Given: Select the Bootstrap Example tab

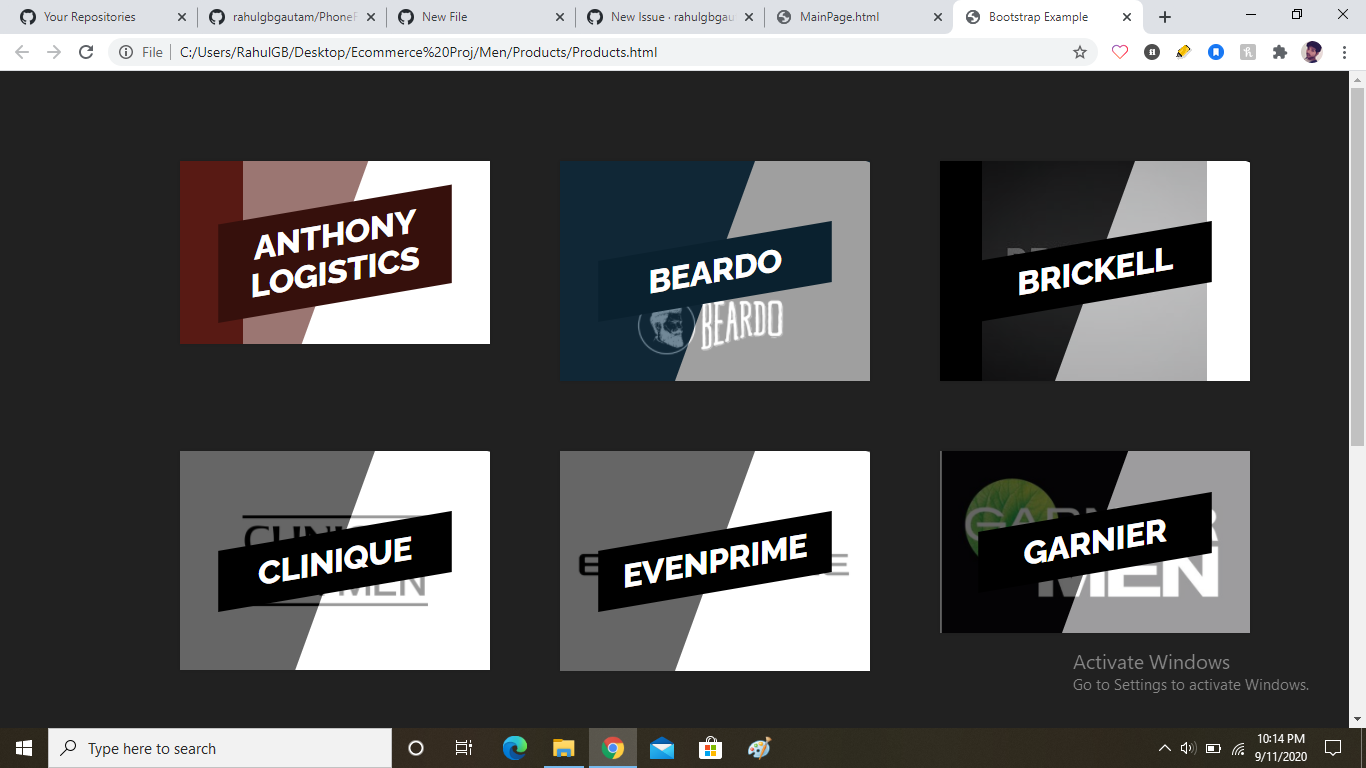Looking at the screenshot, I should (1037, 17).
